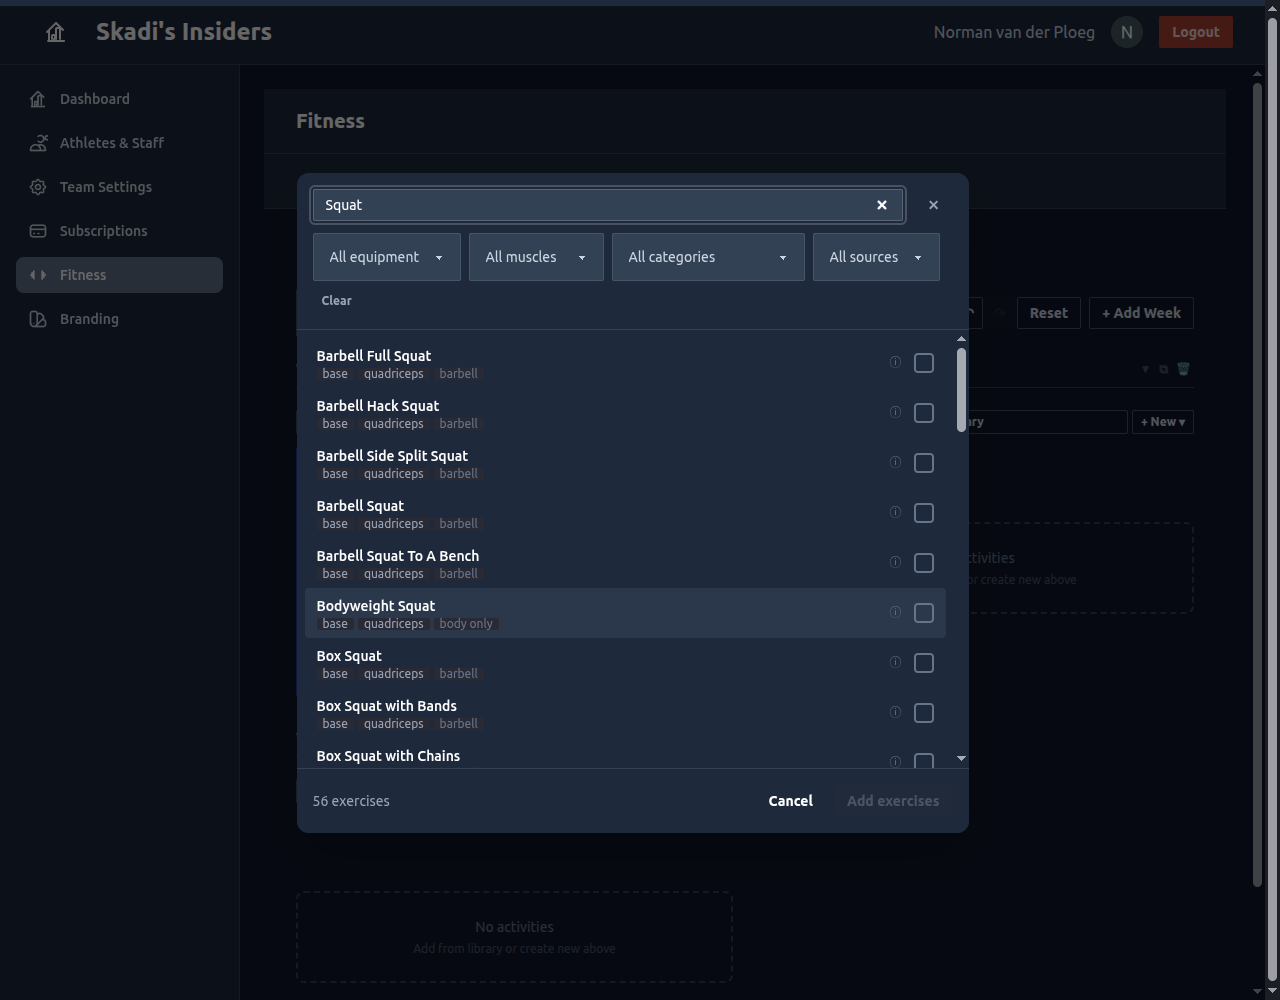This screenshot has width=1280, height=1000.
Task: Select the Barbell Full Squat exercise name
Action: (374, 356)
